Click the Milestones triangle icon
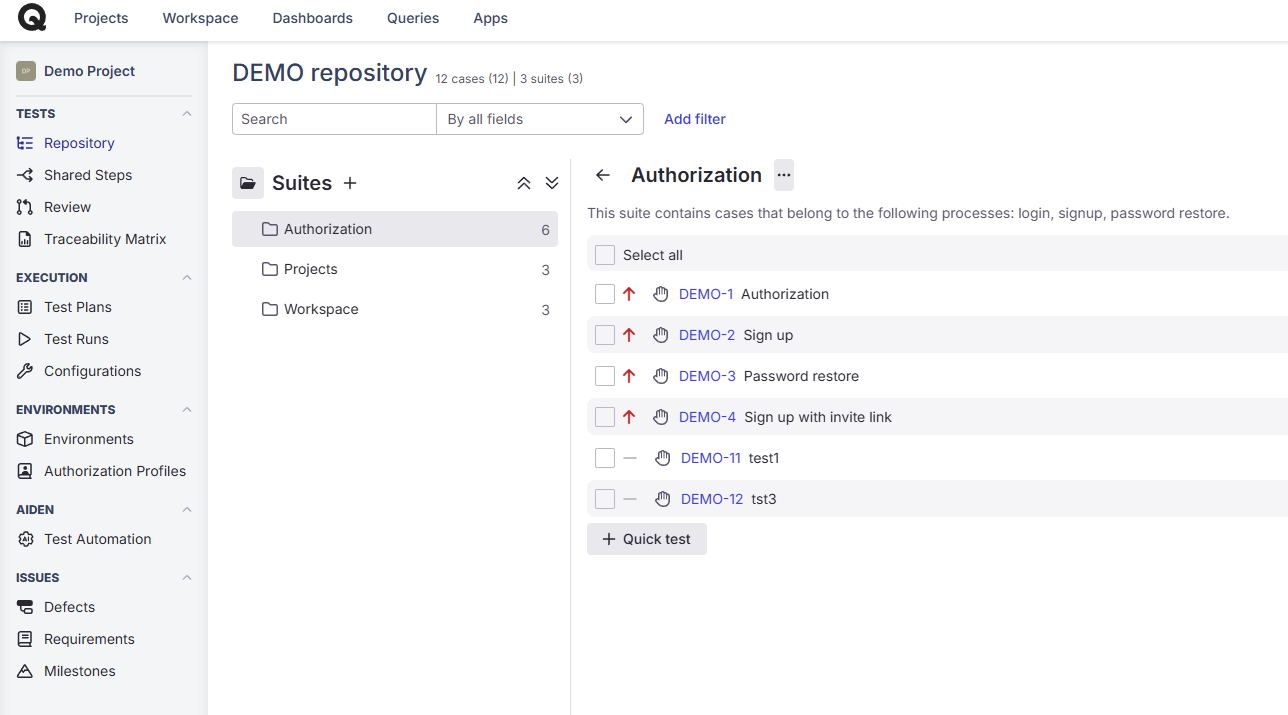Viewport: 1288px width, 715px height. click(25, 671)
